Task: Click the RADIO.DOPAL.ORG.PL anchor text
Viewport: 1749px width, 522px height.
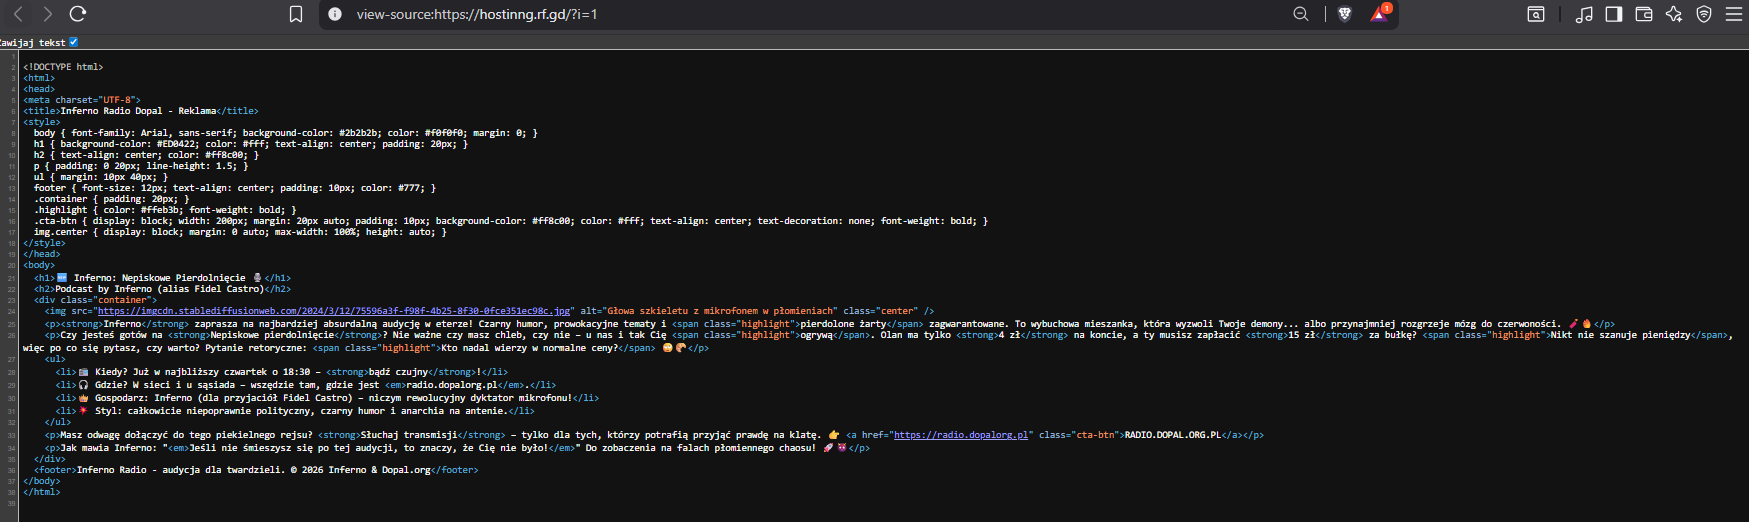Action: (1172, 435)
